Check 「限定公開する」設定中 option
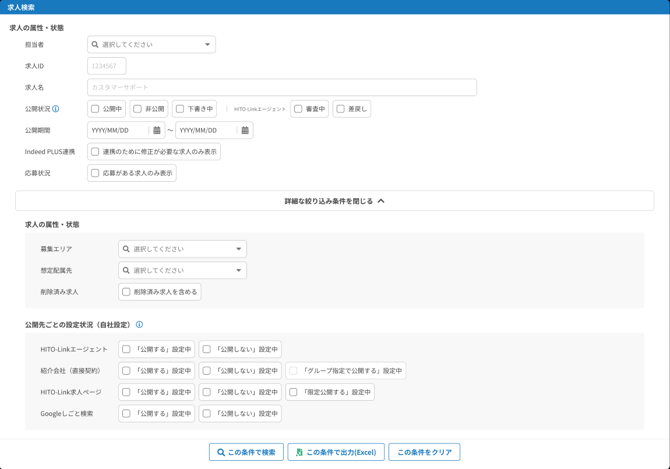Viewport: 670px width, 469px height. click(293, 392)
